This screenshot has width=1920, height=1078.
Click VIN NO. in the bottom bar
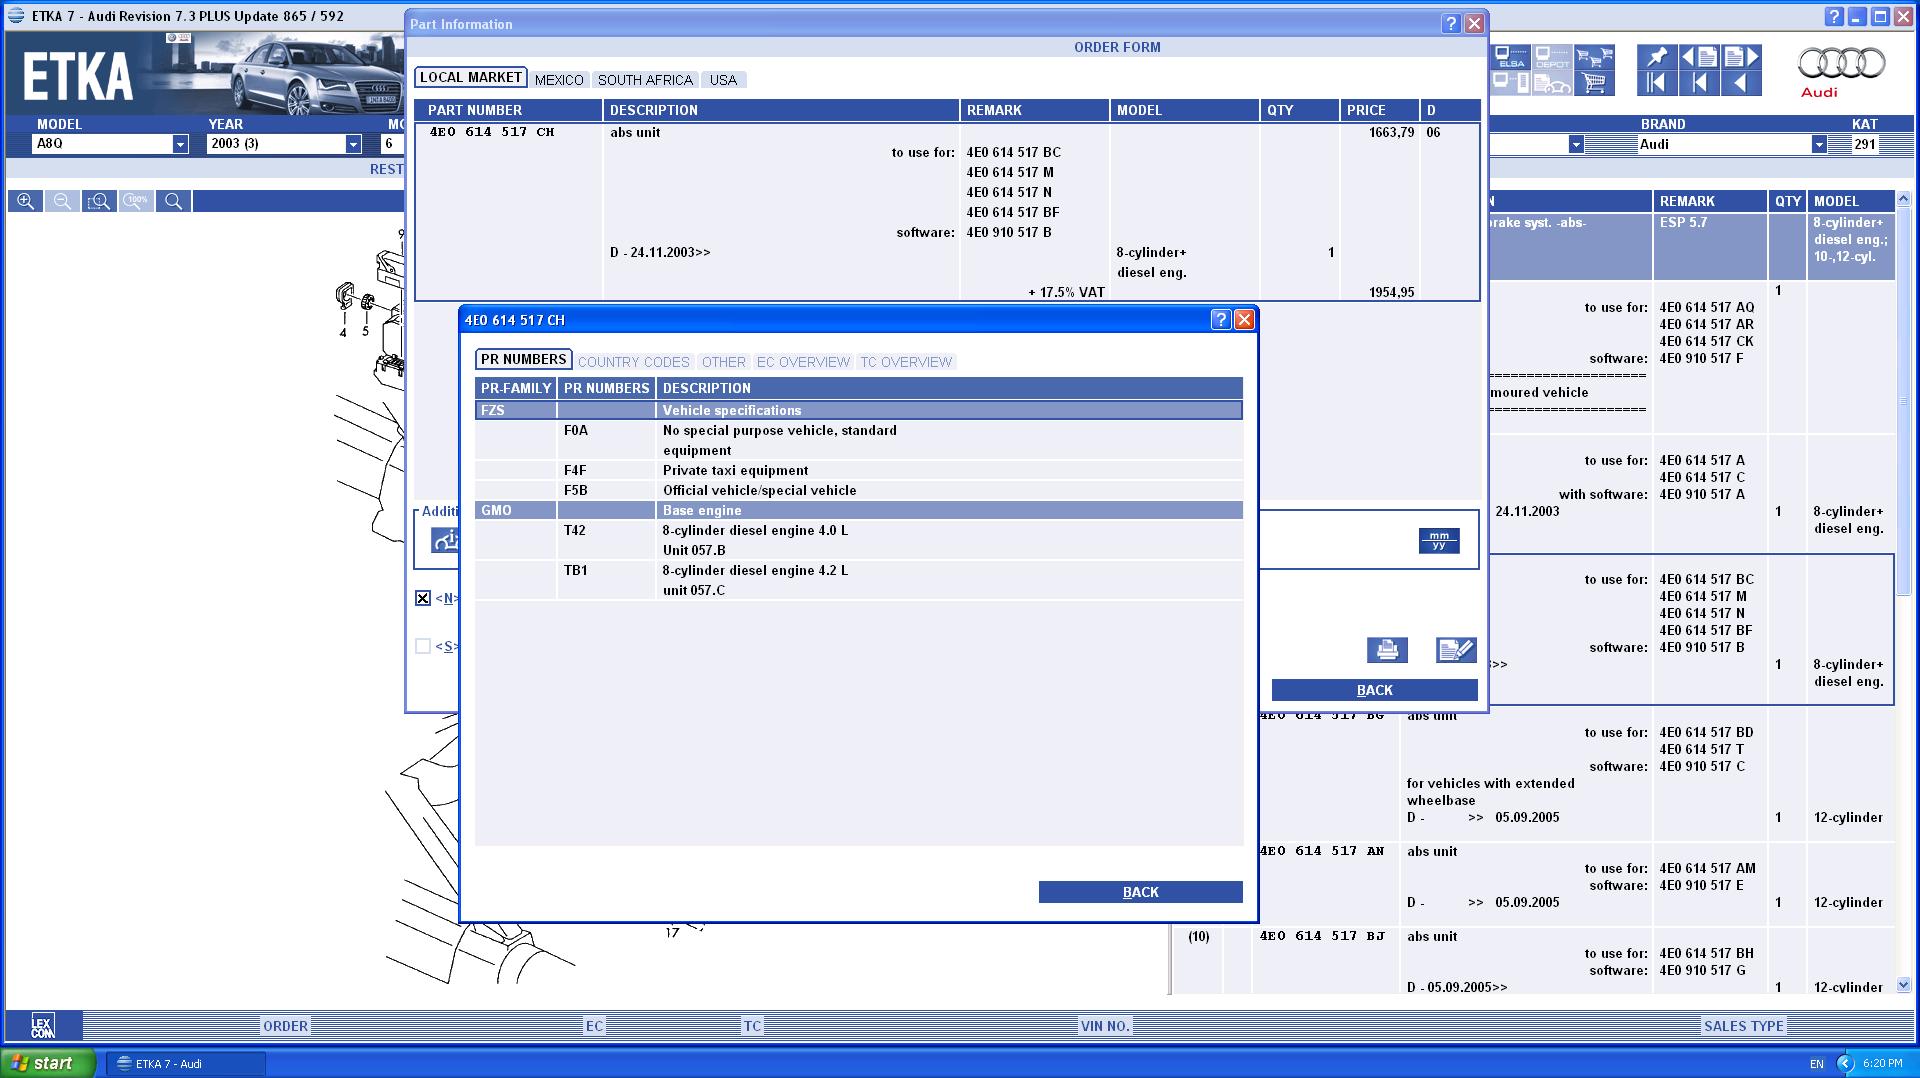(1105, 1026)
